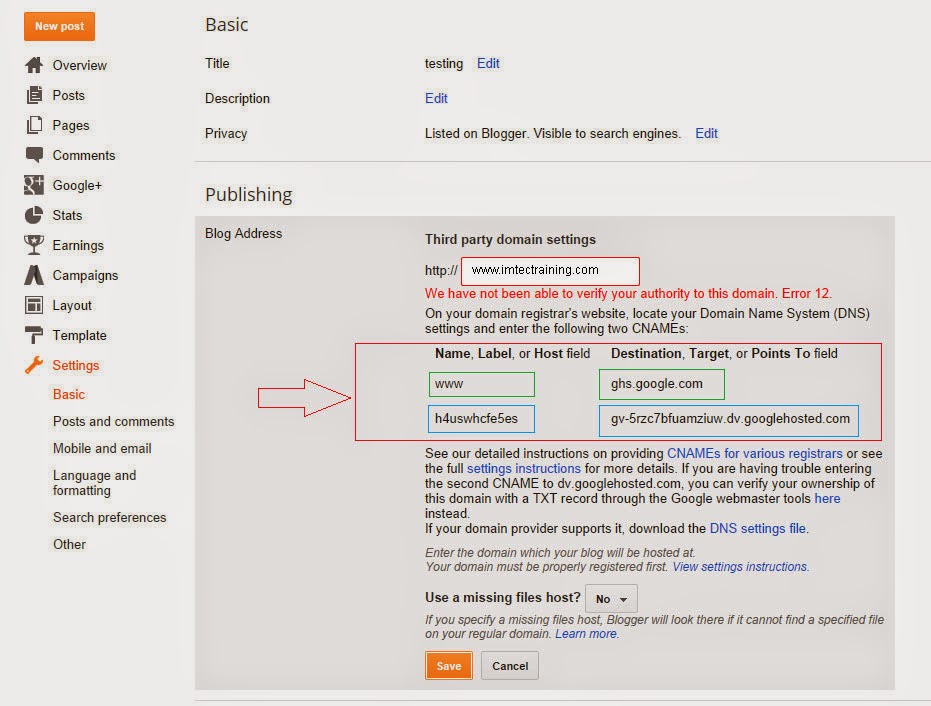Cancel the domain settings changes
Viewport: 931px width, 706px height.
click(x=509, y=666)
